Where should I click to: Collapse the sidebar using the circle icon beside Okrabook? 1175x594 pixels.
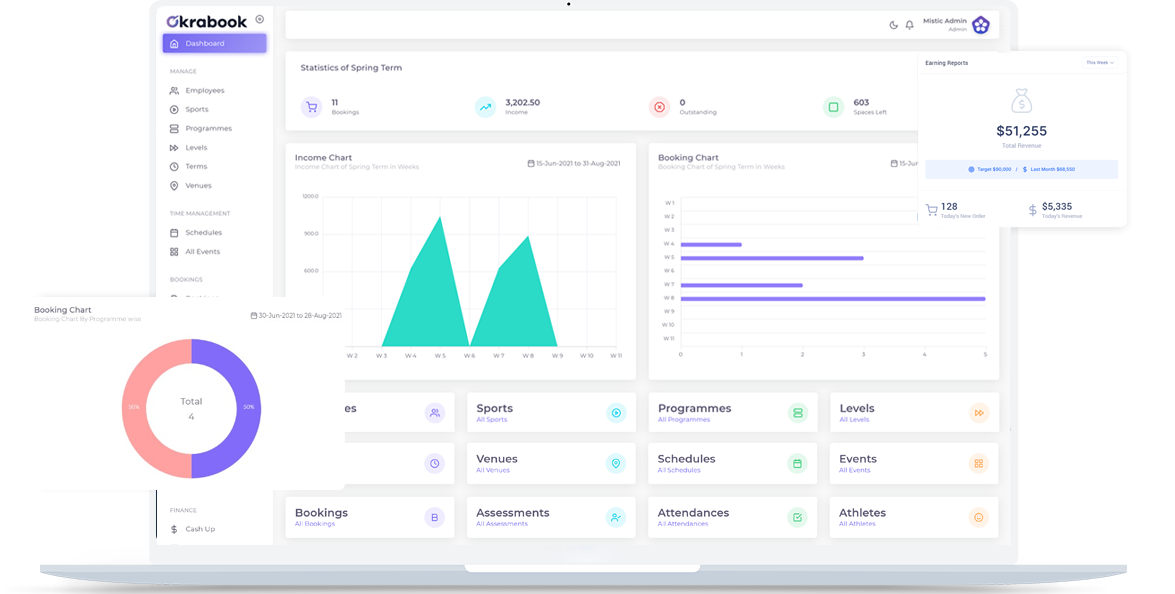[x=259, y=18]
